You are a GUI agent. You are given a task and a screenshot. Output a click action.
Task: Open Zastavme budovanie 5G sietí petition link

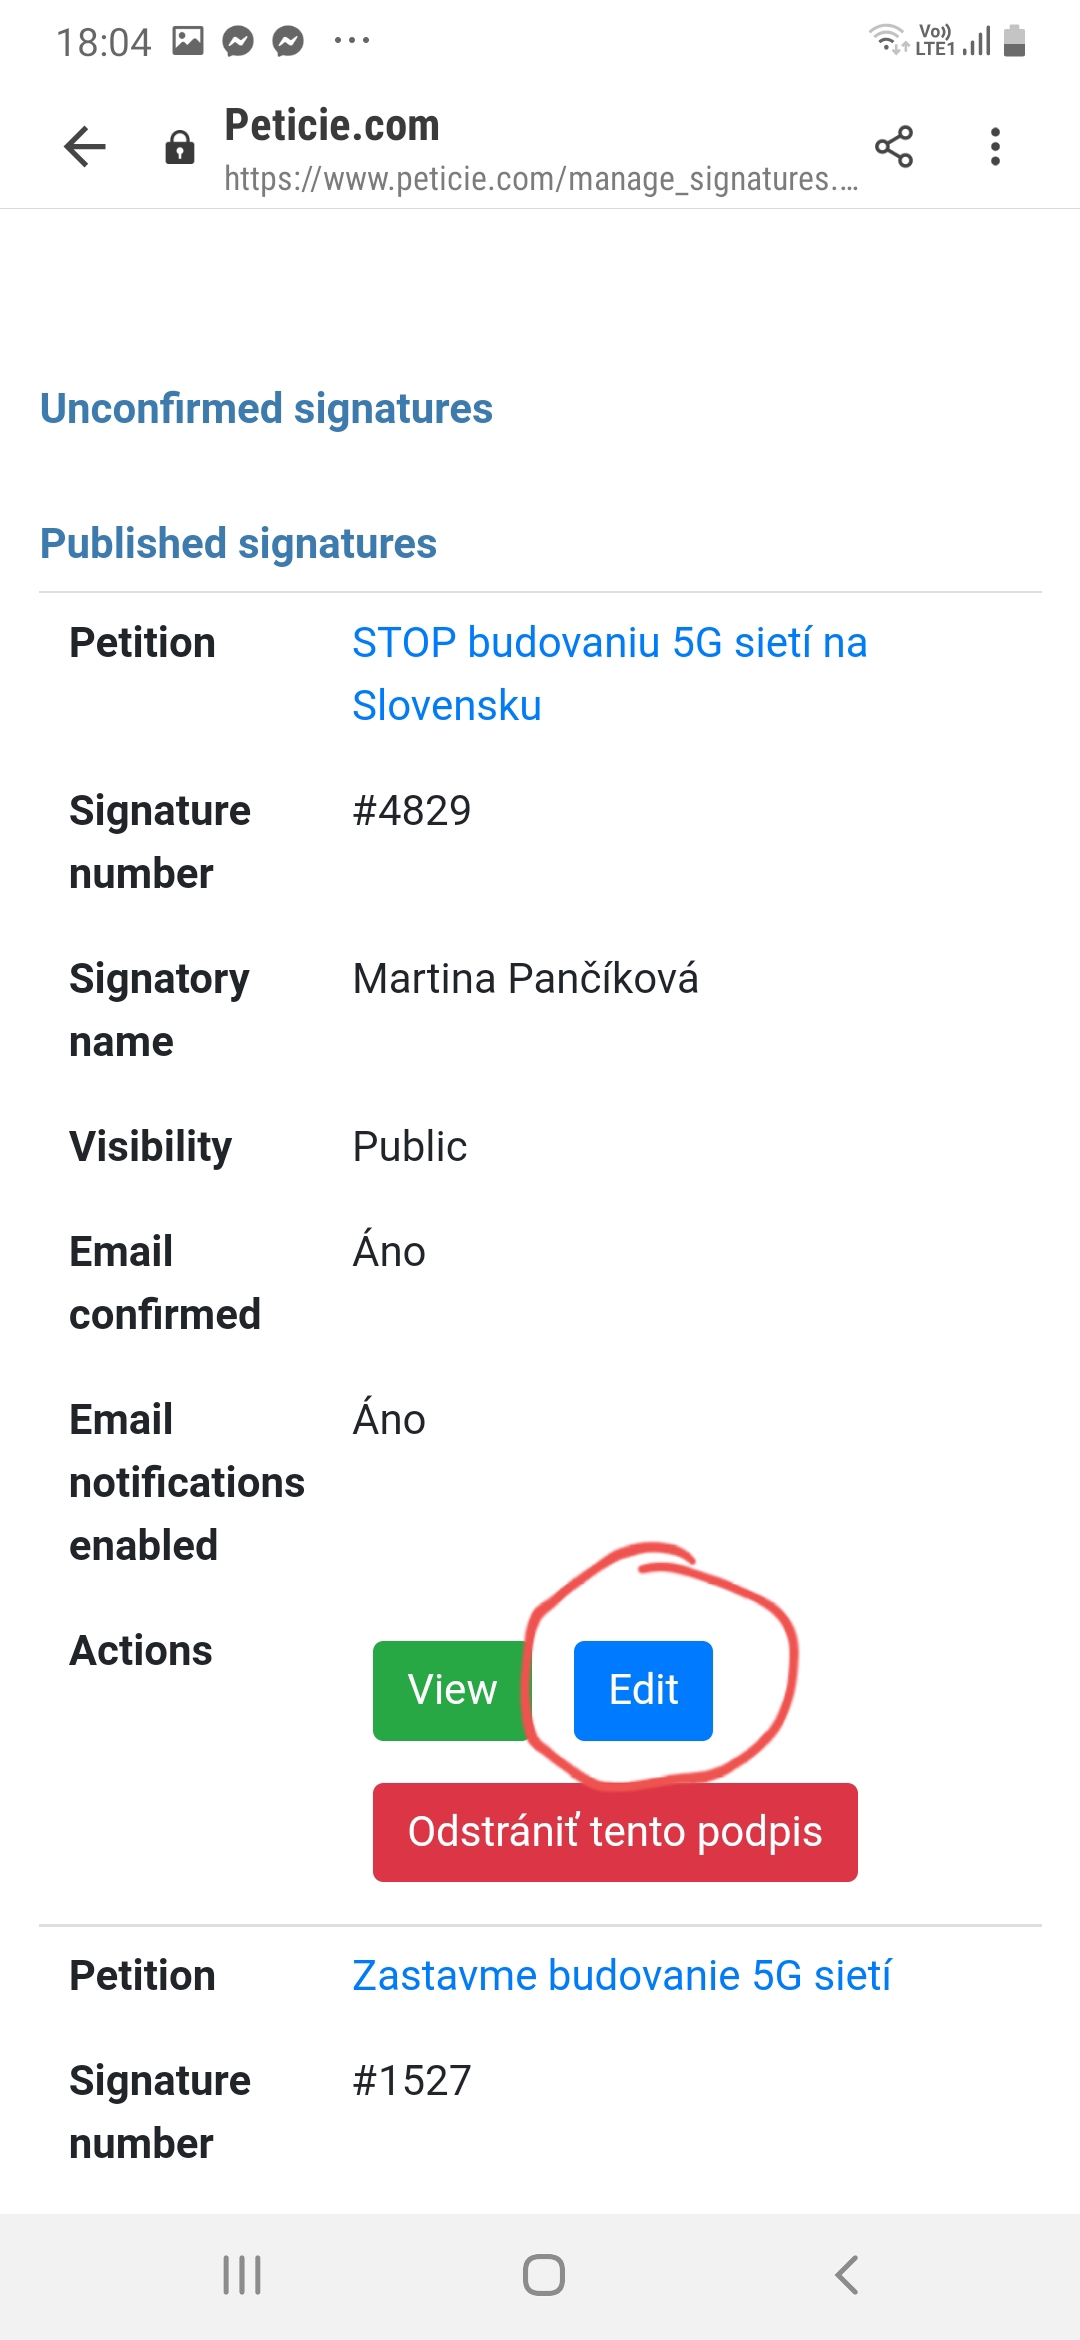point(621,1976)
